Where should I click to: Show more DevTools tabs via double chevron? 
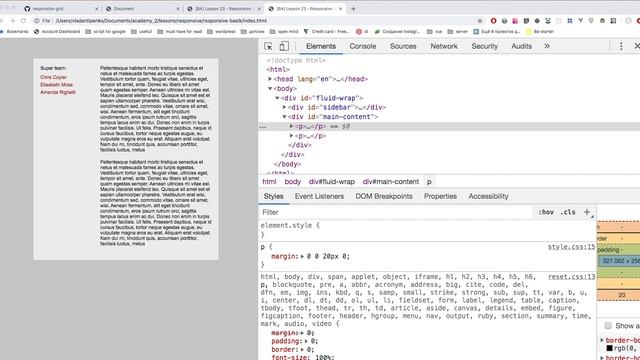click(547, 46)
